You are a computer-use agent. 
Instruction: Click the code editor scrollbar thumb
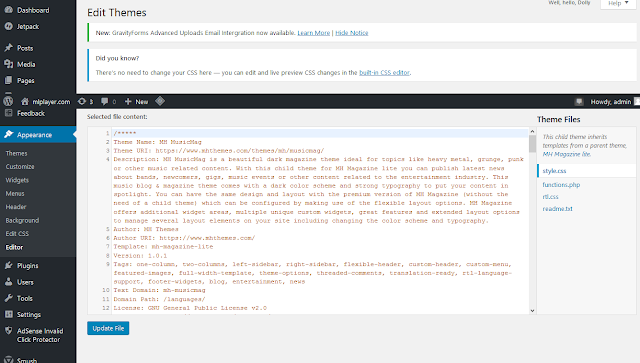[x=532, y=144]
